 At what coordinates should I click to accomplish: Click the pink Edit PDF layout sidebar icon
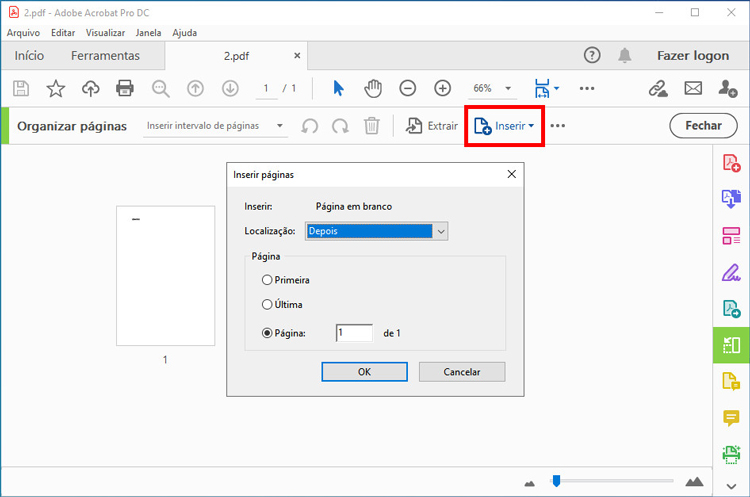pyautogui.click(x=731, y=235)
